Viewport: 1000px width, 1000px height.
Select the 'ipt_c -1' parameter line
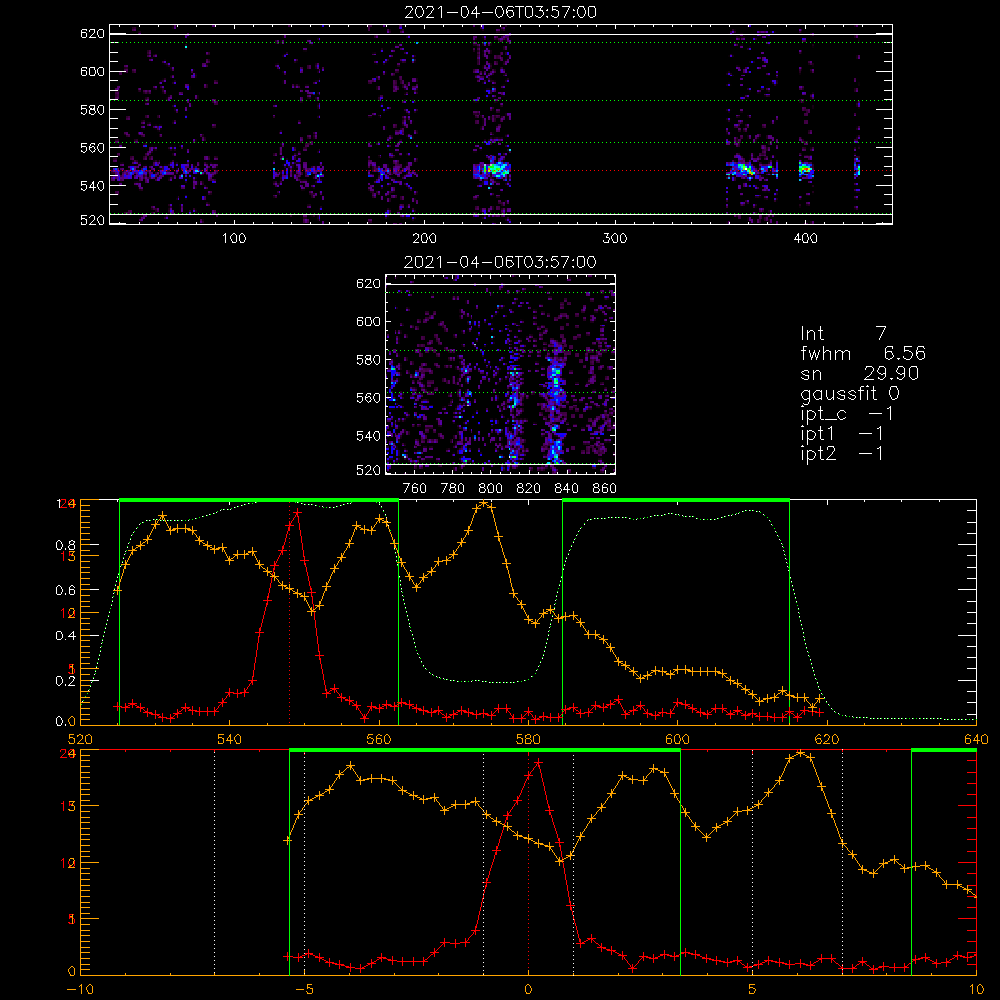(846, 414)
